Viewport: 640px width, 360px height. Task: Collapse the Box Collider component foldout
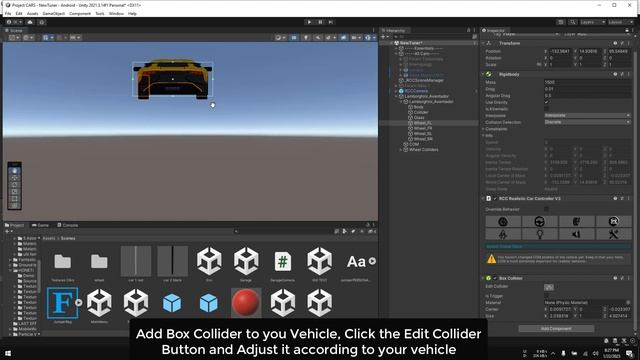pyautogui.click(x=483, y=278)
